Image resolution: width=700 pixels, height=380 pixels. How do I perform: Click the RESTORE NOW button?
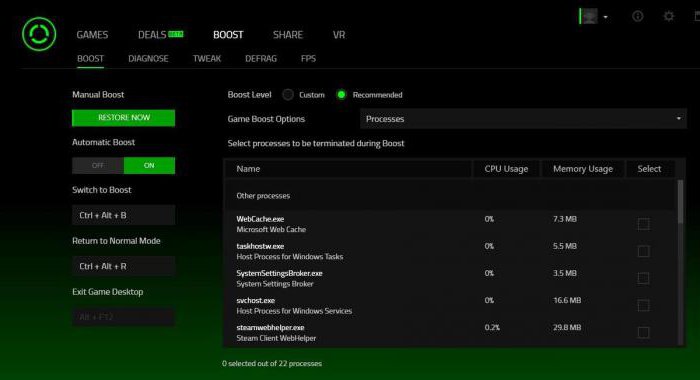click(x=124, y=118)
